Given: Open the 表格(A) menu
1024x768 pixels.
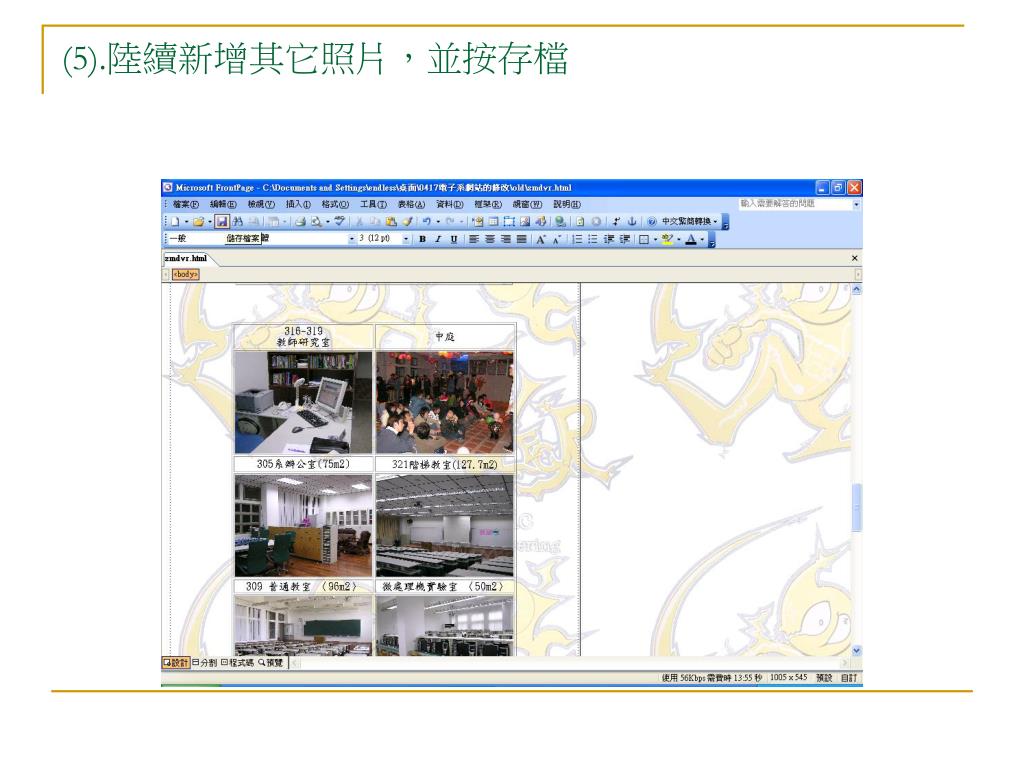Looking at the screenshot, I should pos(411,204).
